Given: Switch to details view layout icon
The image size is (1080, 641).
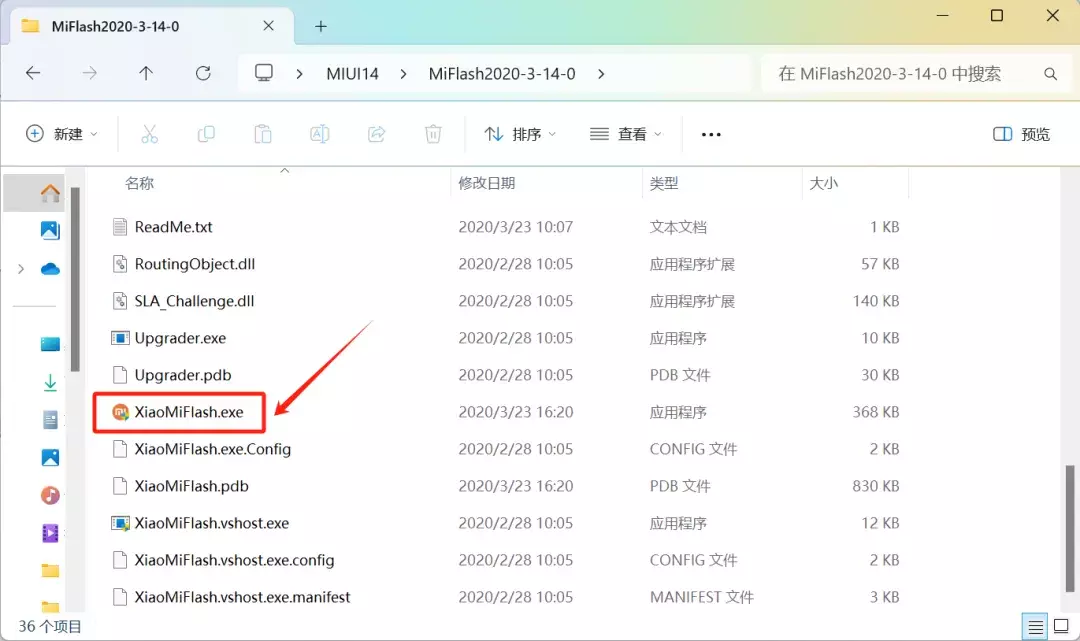Looking at the screenshot, I should click(x=1035, y=627).
